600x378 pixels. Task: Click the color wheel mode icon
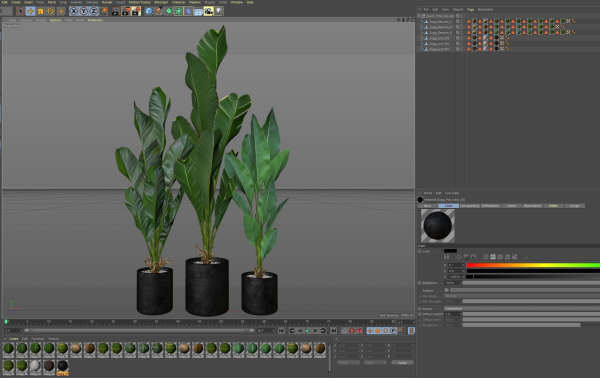coord(459,257)
